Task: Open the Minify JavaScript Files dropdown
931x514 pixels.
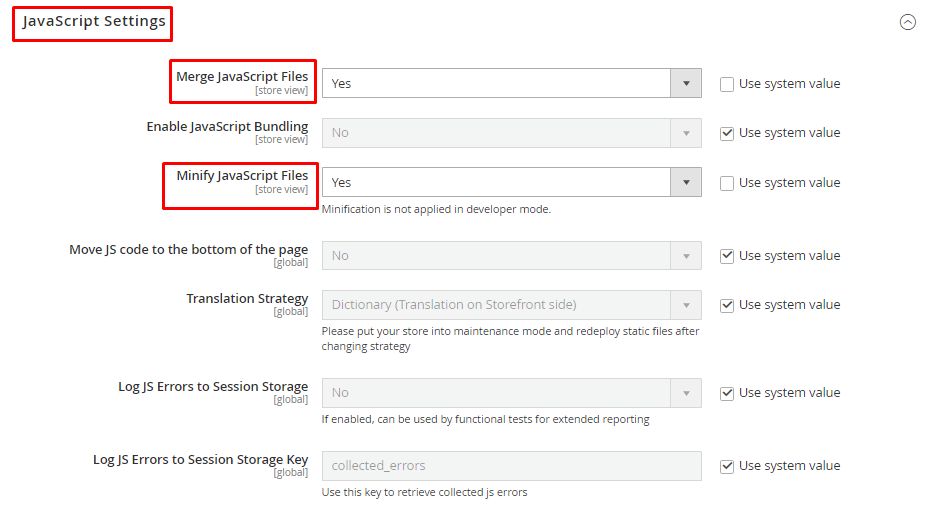Action: (x=511, y=182)
